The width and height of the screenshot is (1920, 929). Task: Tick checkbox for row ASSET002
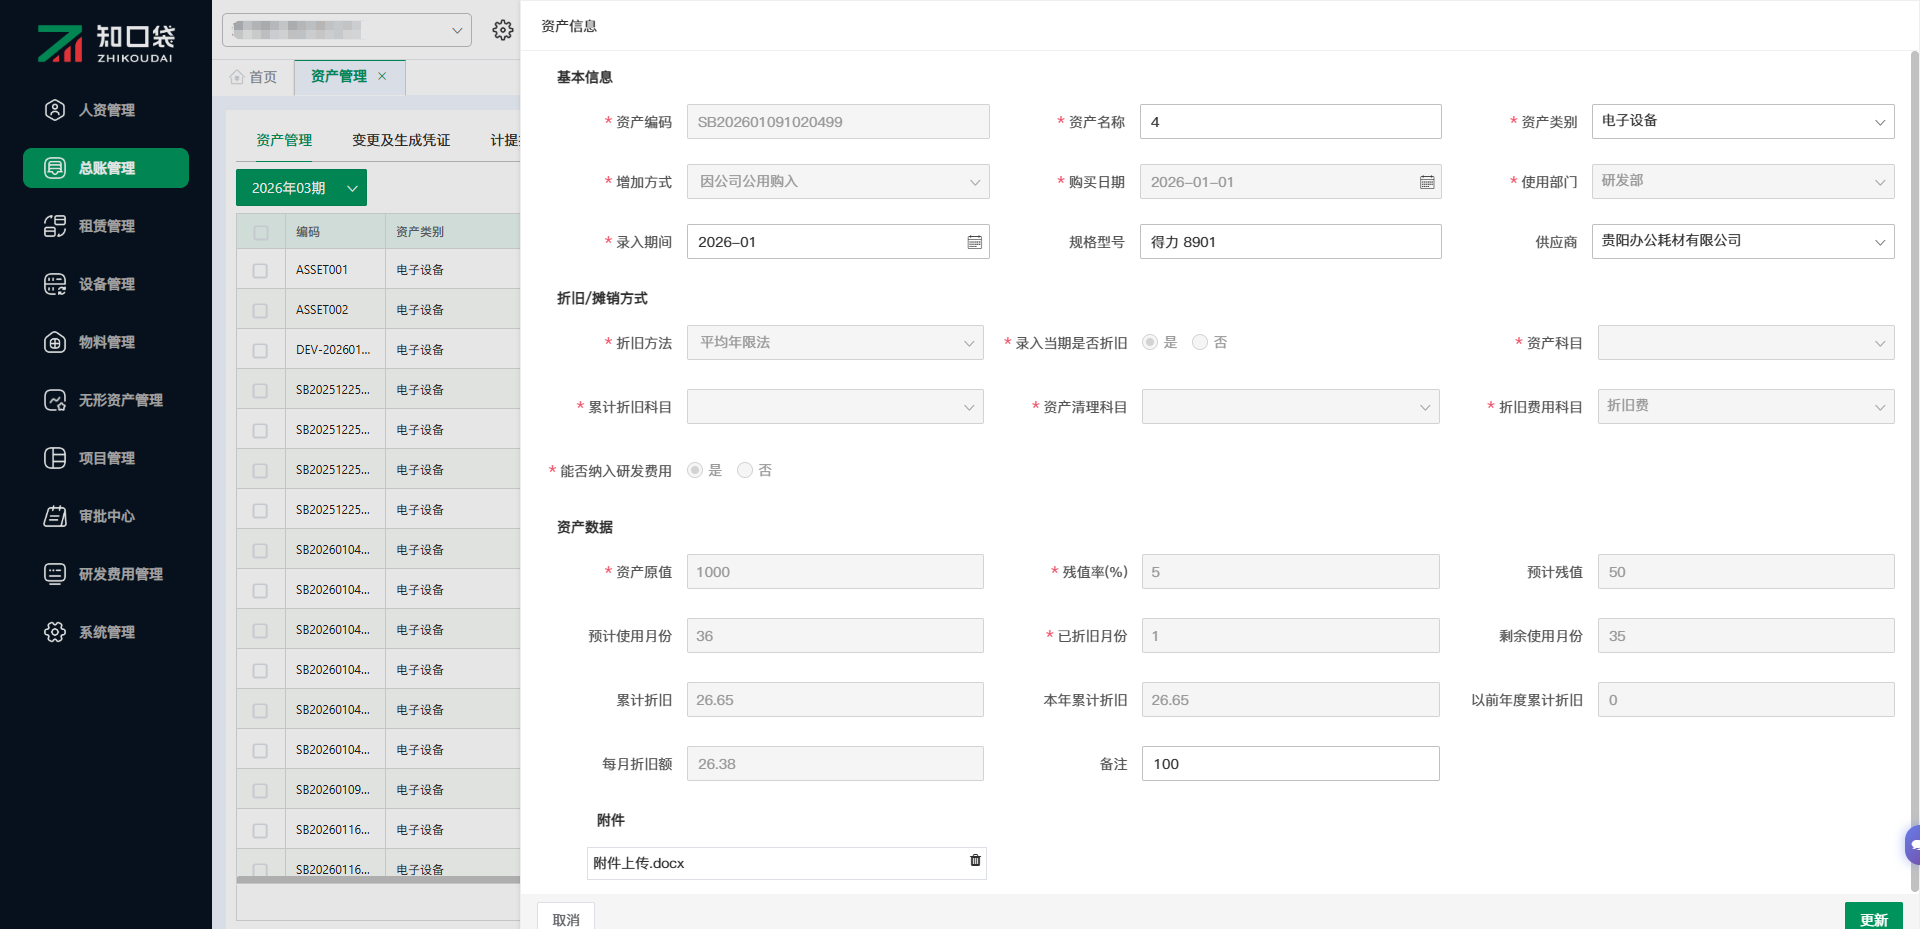point(261,310)
